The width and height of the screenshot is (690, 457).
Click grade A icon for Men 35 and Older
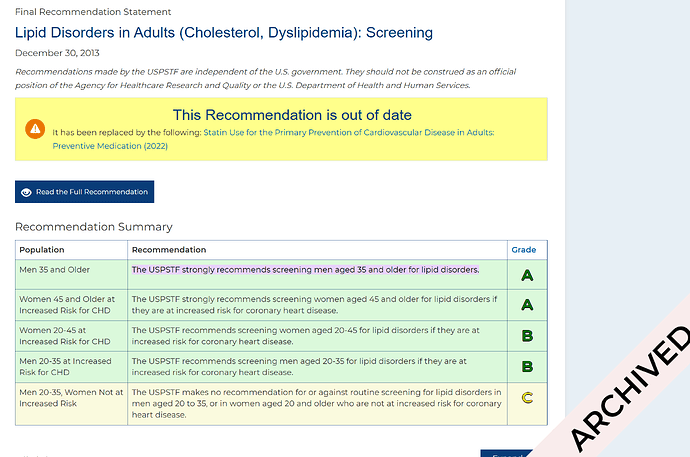point(527,275)
